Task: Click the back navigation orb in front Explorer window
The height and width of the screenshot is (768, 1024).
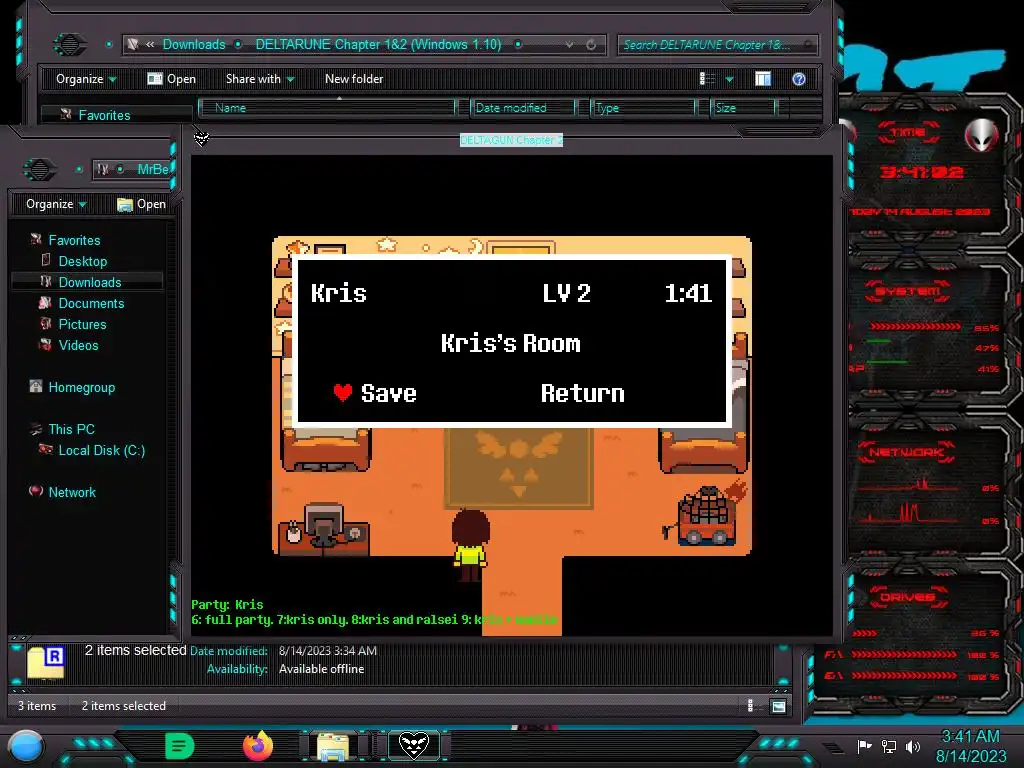Action: coord(40,170)
